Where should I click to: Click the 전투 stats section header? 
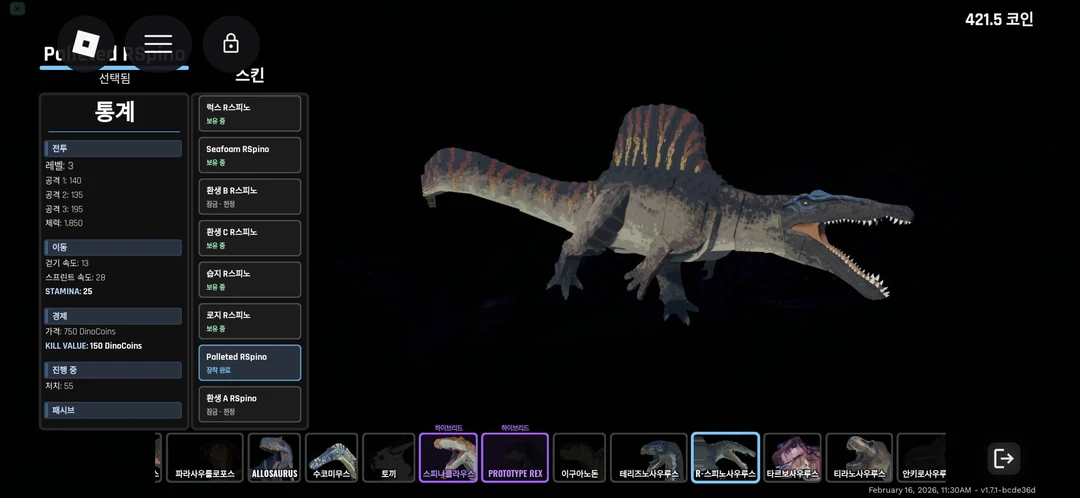(x=113, y=148)
